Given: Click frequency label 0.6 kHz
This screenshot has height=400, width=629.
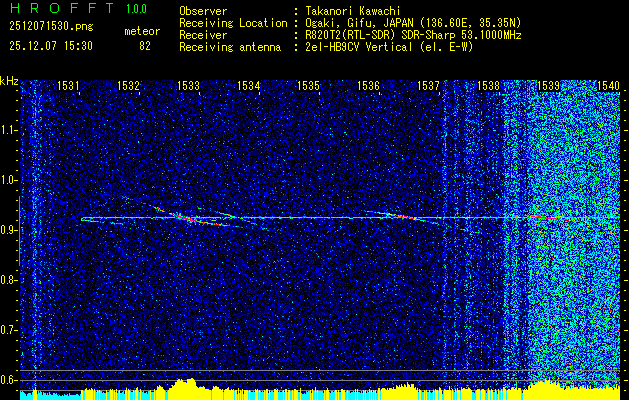Looking at the screenshot, I should pyautogui.click(x=8, y=380).
